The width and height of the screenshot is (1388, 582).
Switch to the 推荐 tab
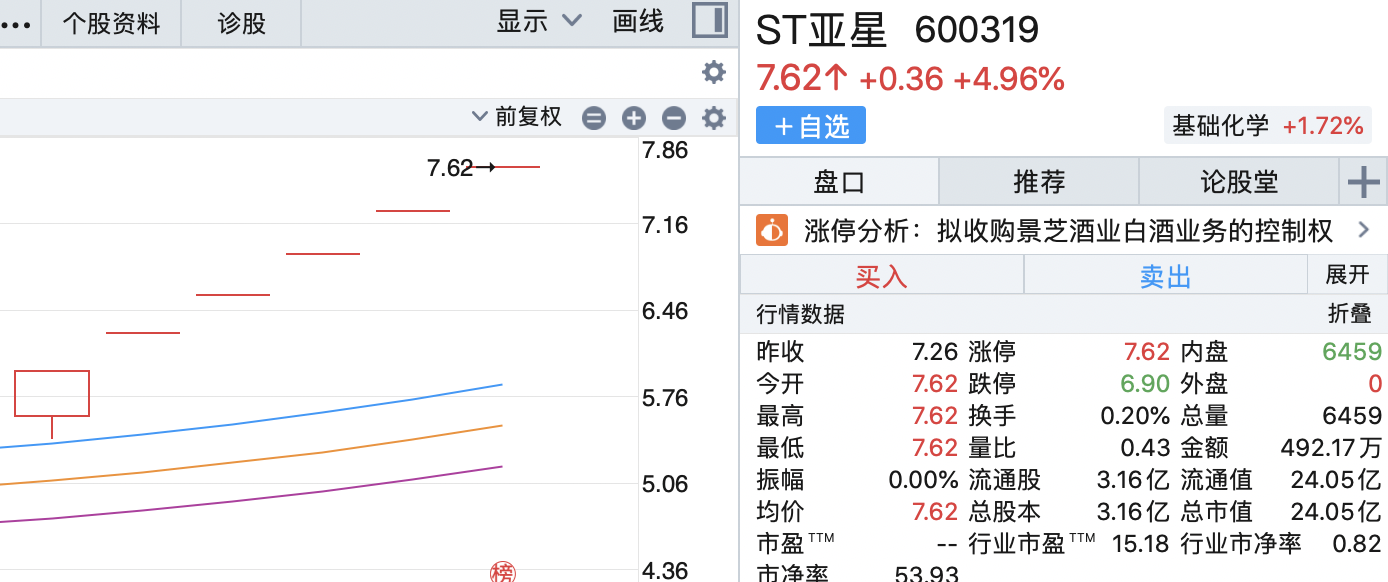pos(1039,182)
